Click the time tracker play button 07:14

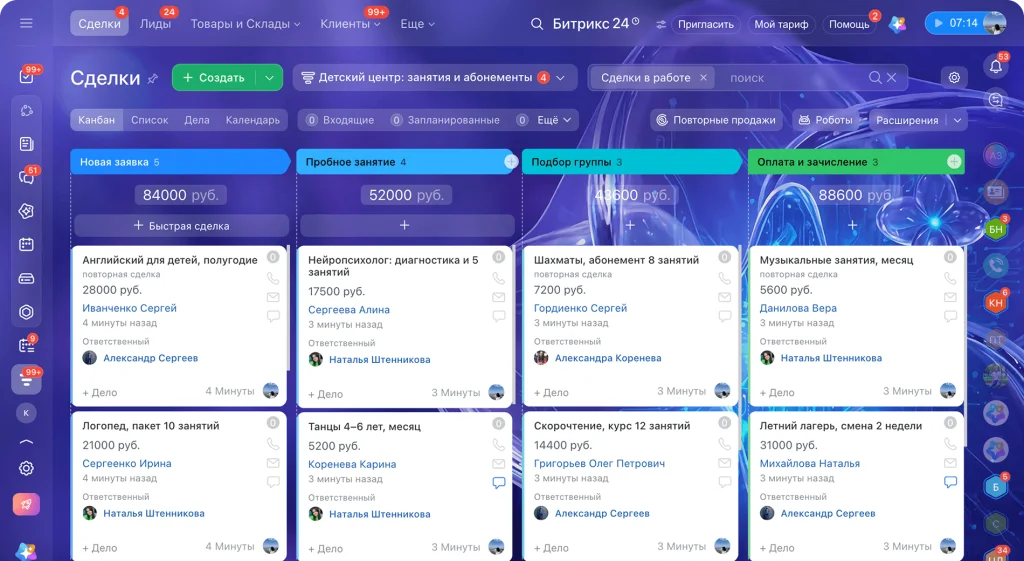point(939,24)
